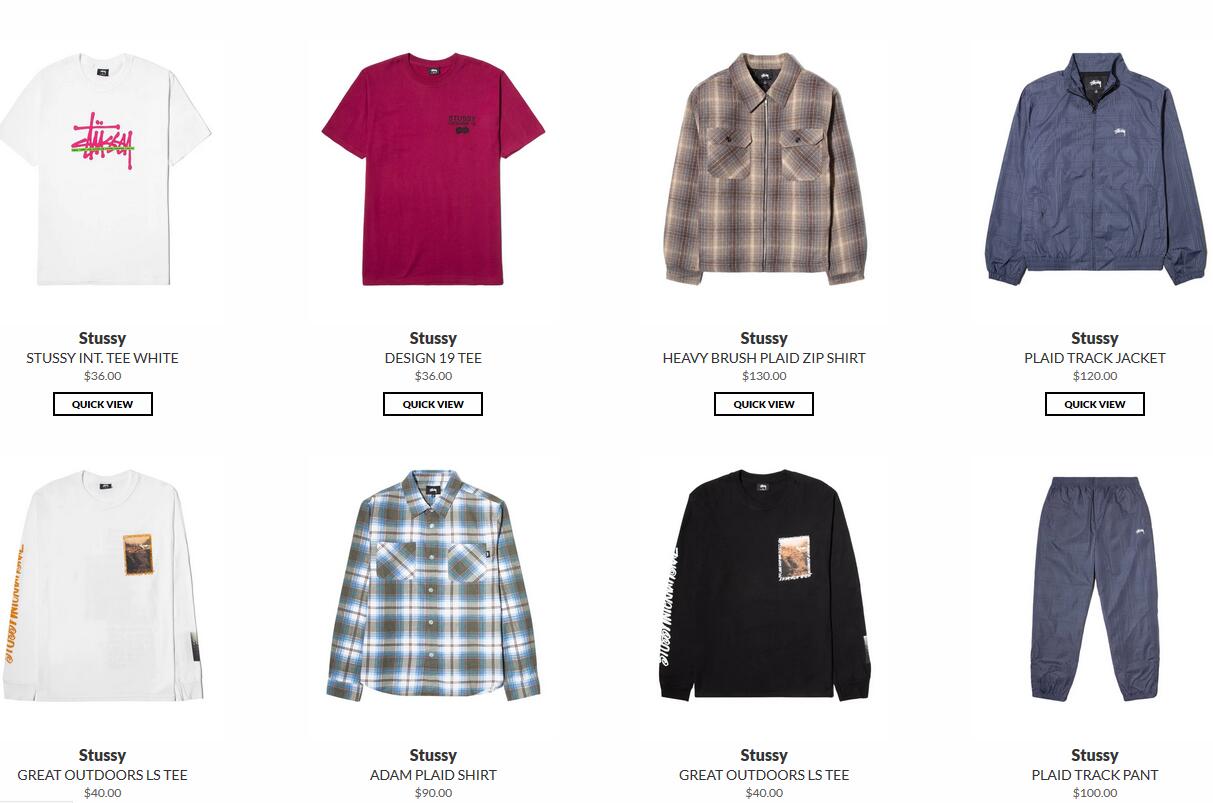Viewport: 1213px width, 803px height.
Task: Follow the DESIGN 19 TEE product link
Action: (433, 358)
